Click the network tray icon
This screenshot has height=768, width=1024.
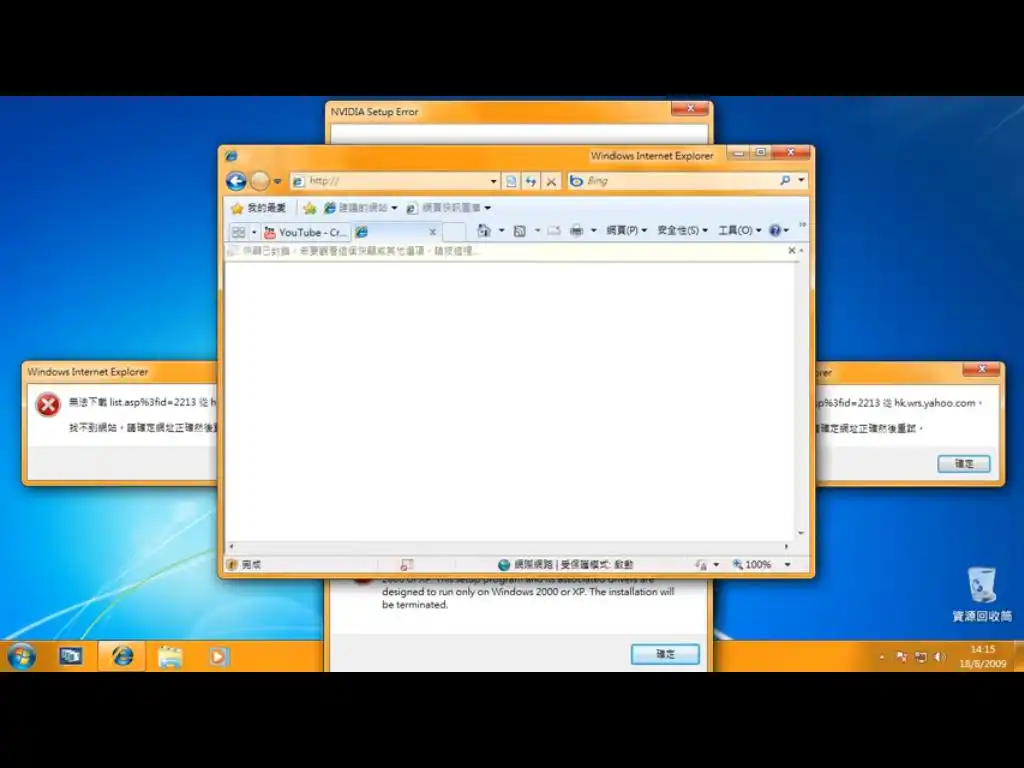coord(921,657)
